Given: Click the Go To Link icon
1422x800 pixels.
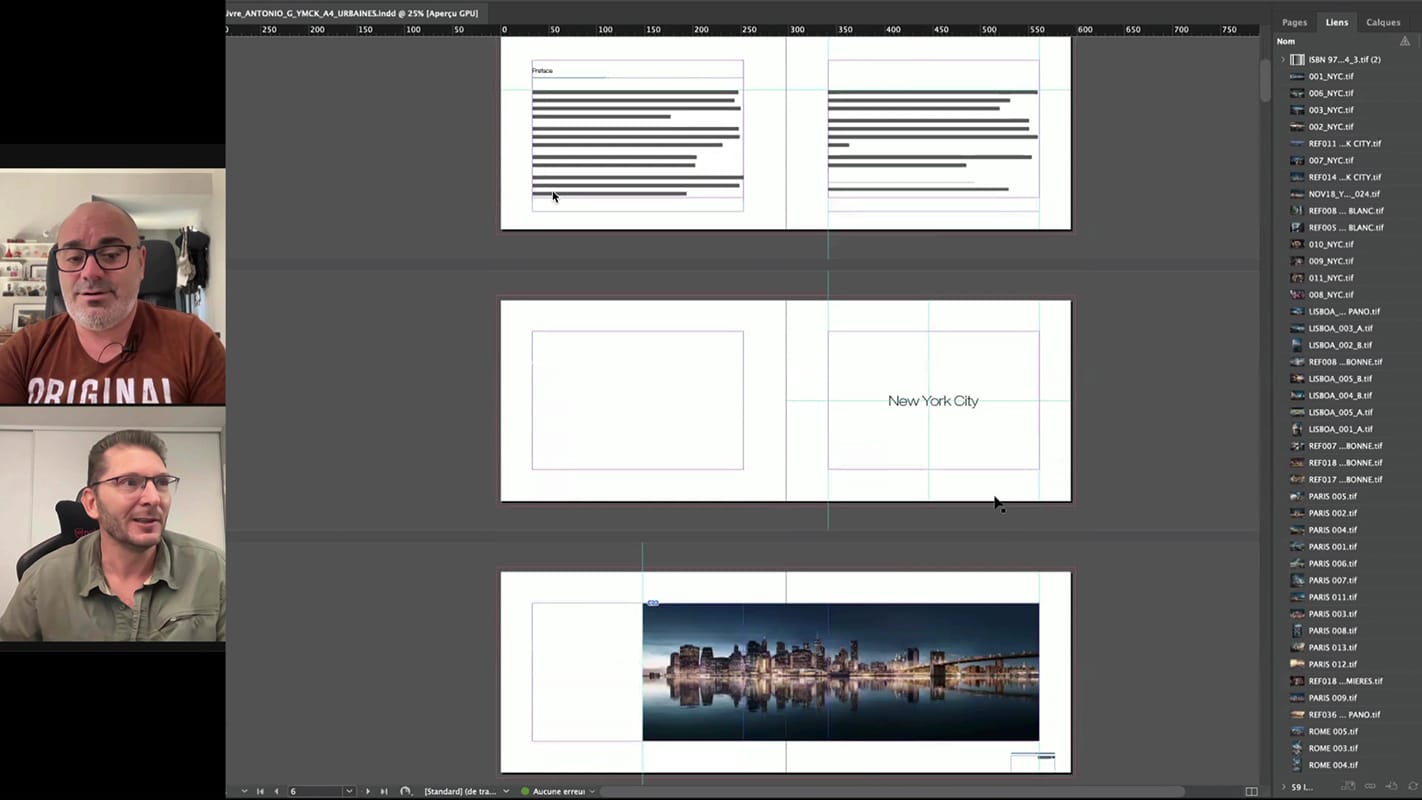Looking at the screenshot, I should pyautogui.click(x=1391, y=786).
